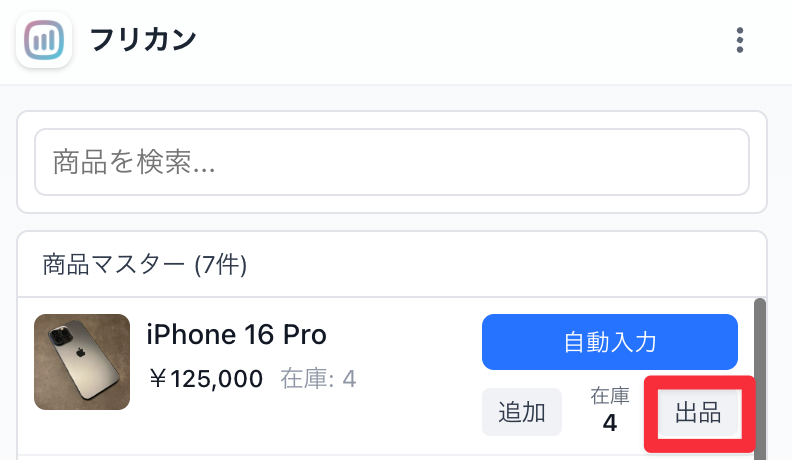Click the ￥125,000 price text
Screen dimensions: 796x460
205,379
